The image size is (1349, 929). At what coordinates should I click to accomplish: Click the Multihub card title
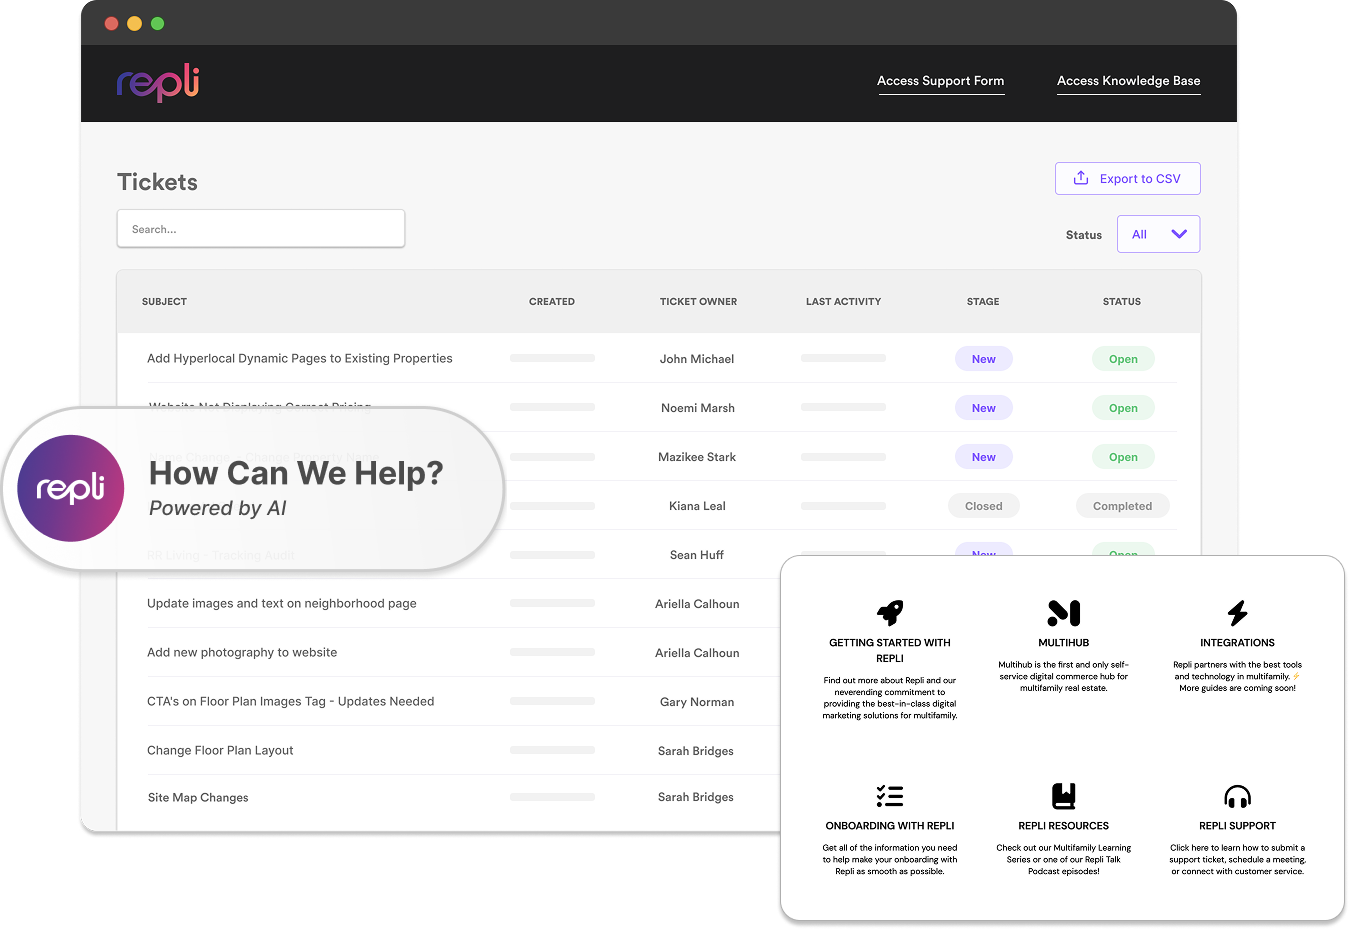click(x=1064, y=643)
